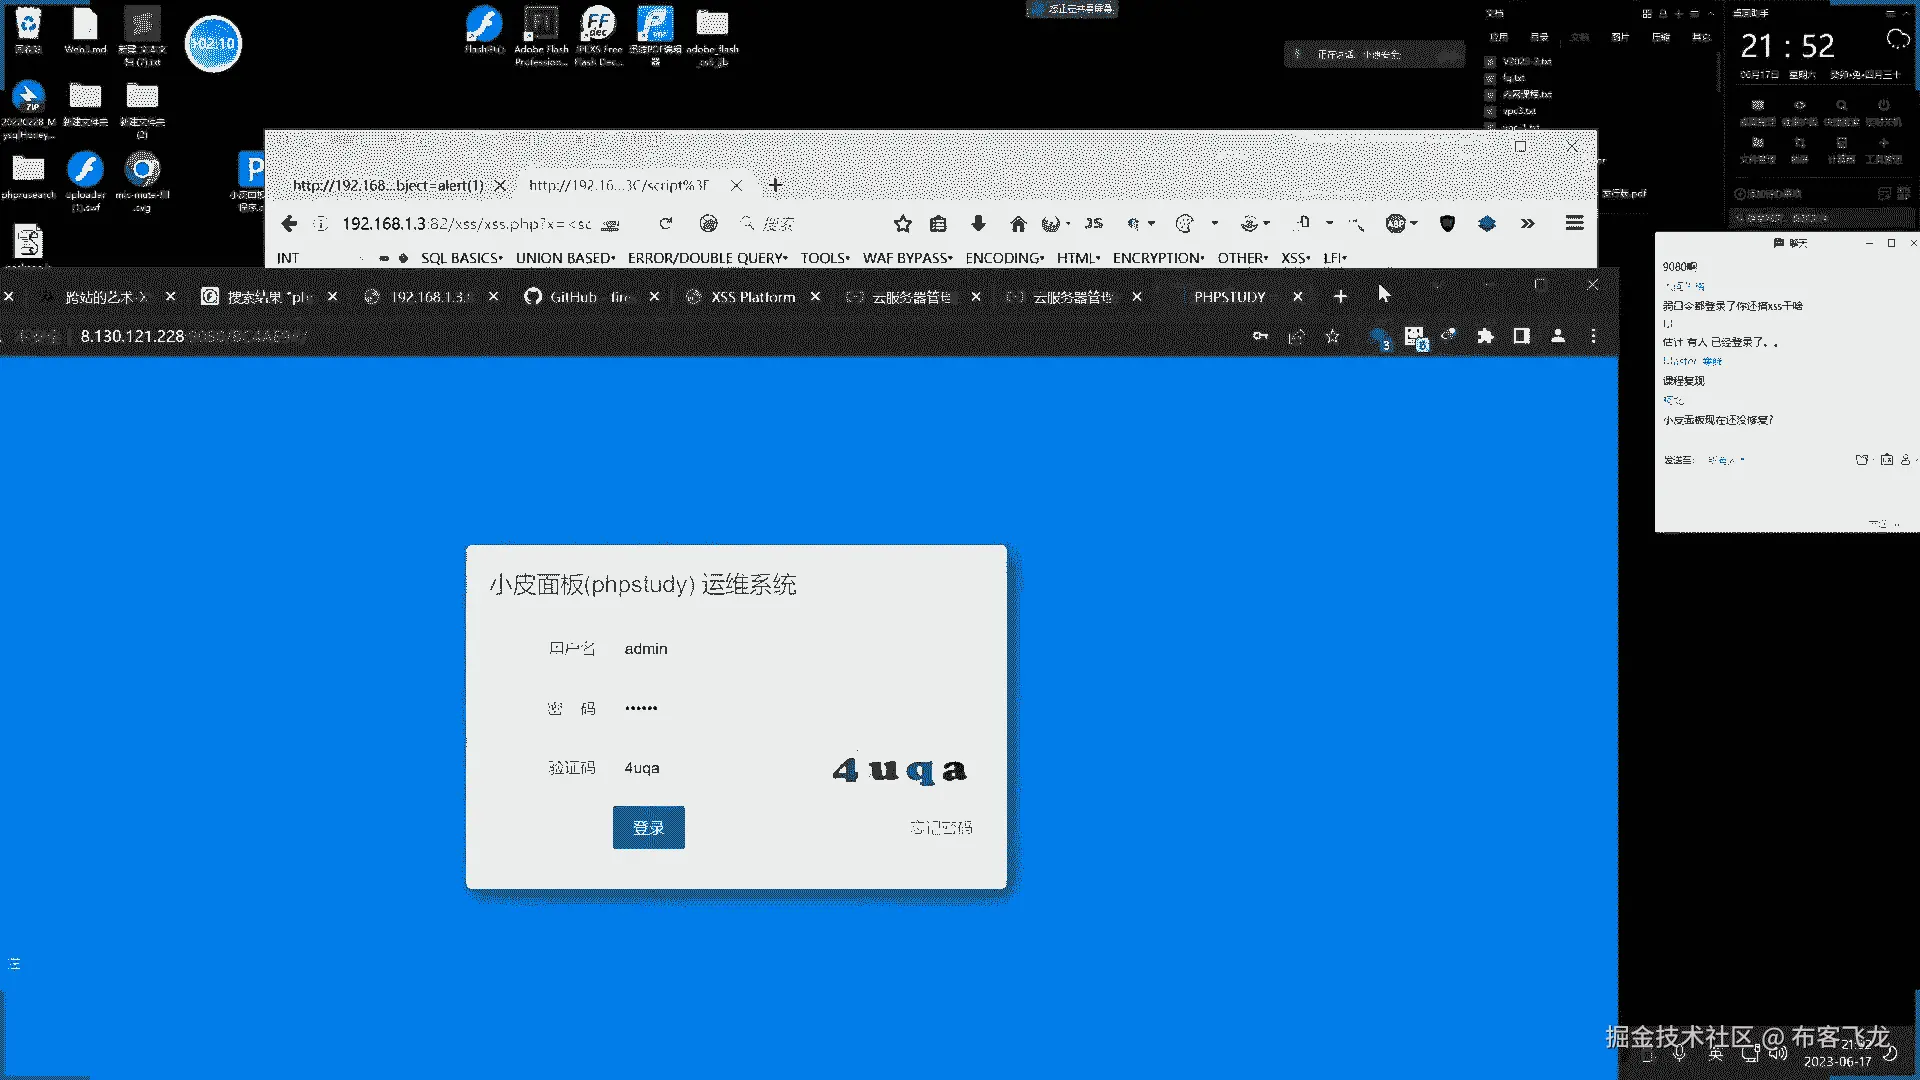Click the Firefox reload icon
The height and width of the screenshot is (1080, 1920).
(666, 224)
